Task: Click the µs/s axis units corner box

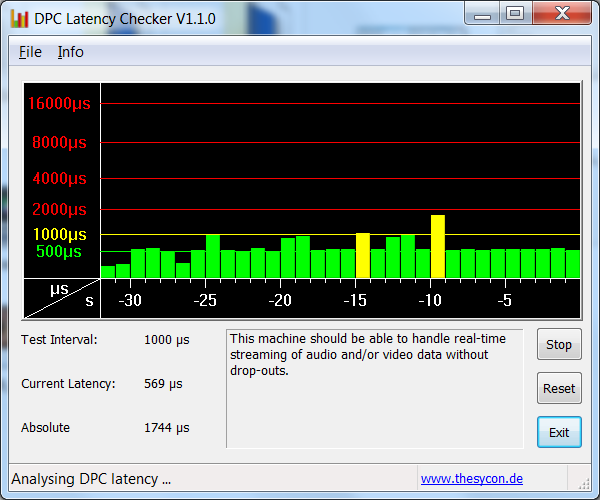Action: (62, 298)
